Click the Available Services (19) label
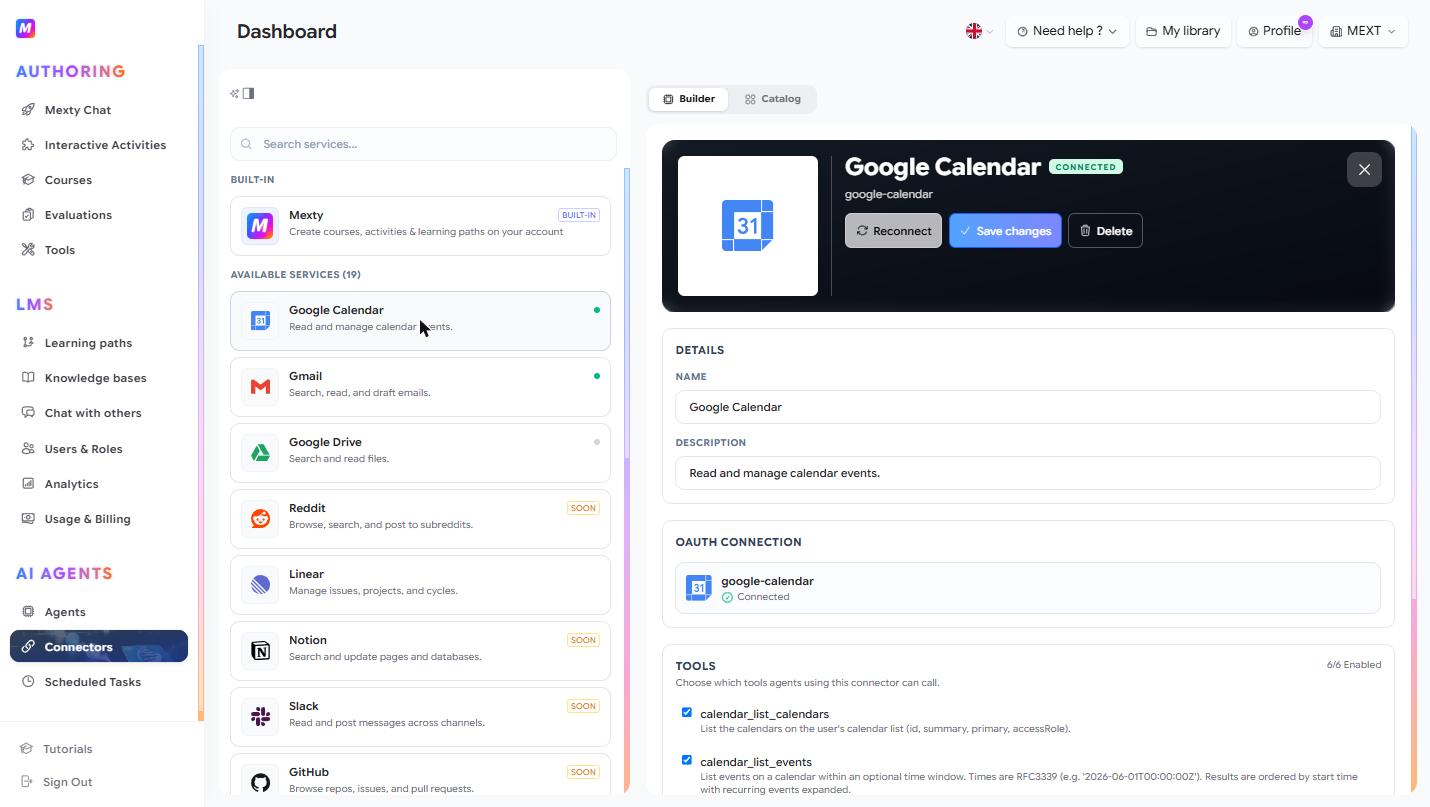Image resolution: width=1430 pixels, height=807 pixels. tap(296, 274)
